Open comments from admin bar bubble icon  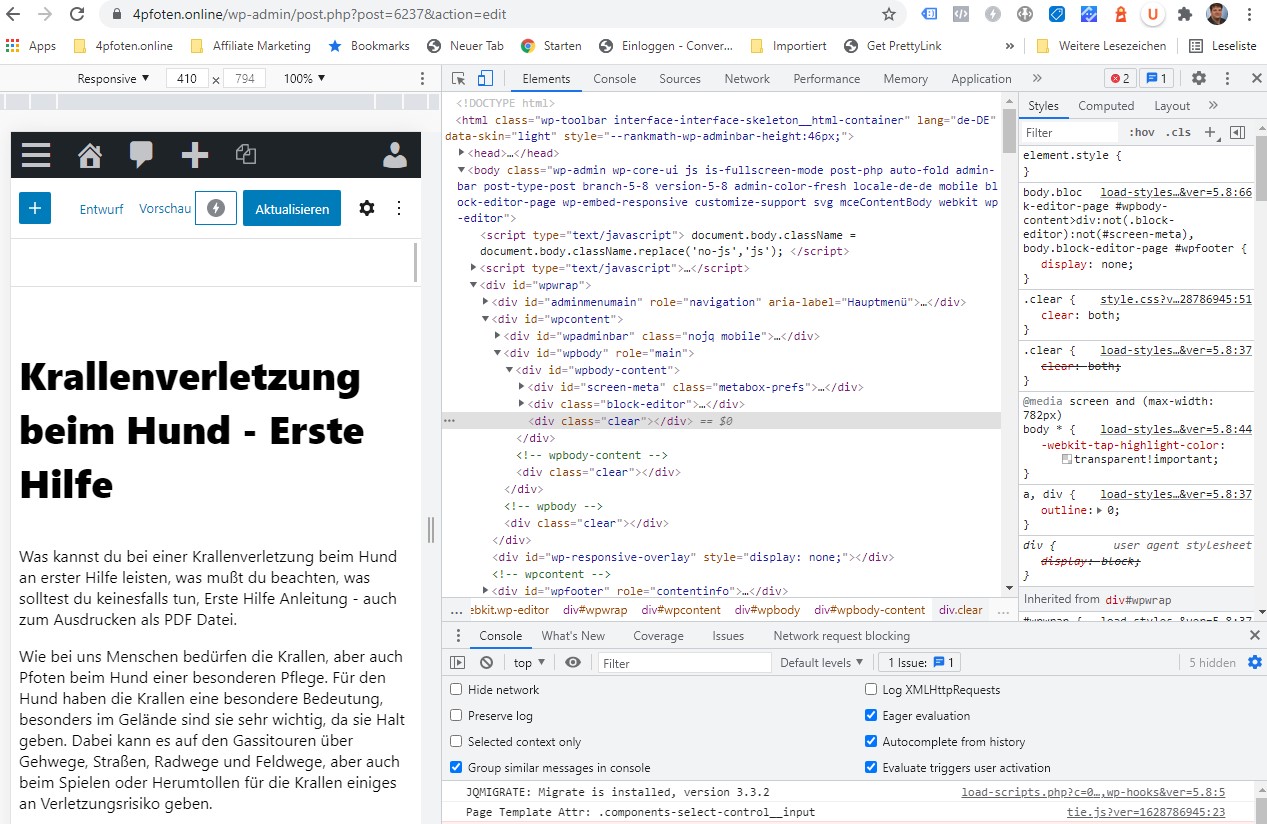[x=142, y=155]
